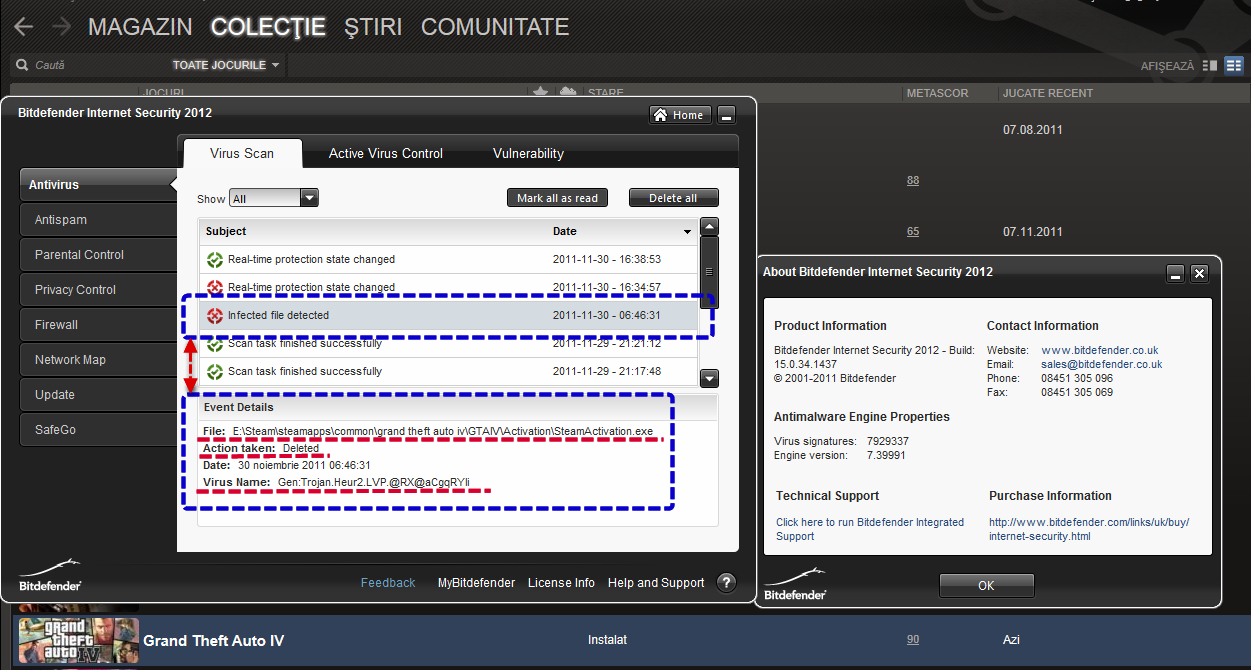Open metascore 88 link in Steam list
1251x670 pixels.
(913, 181)
